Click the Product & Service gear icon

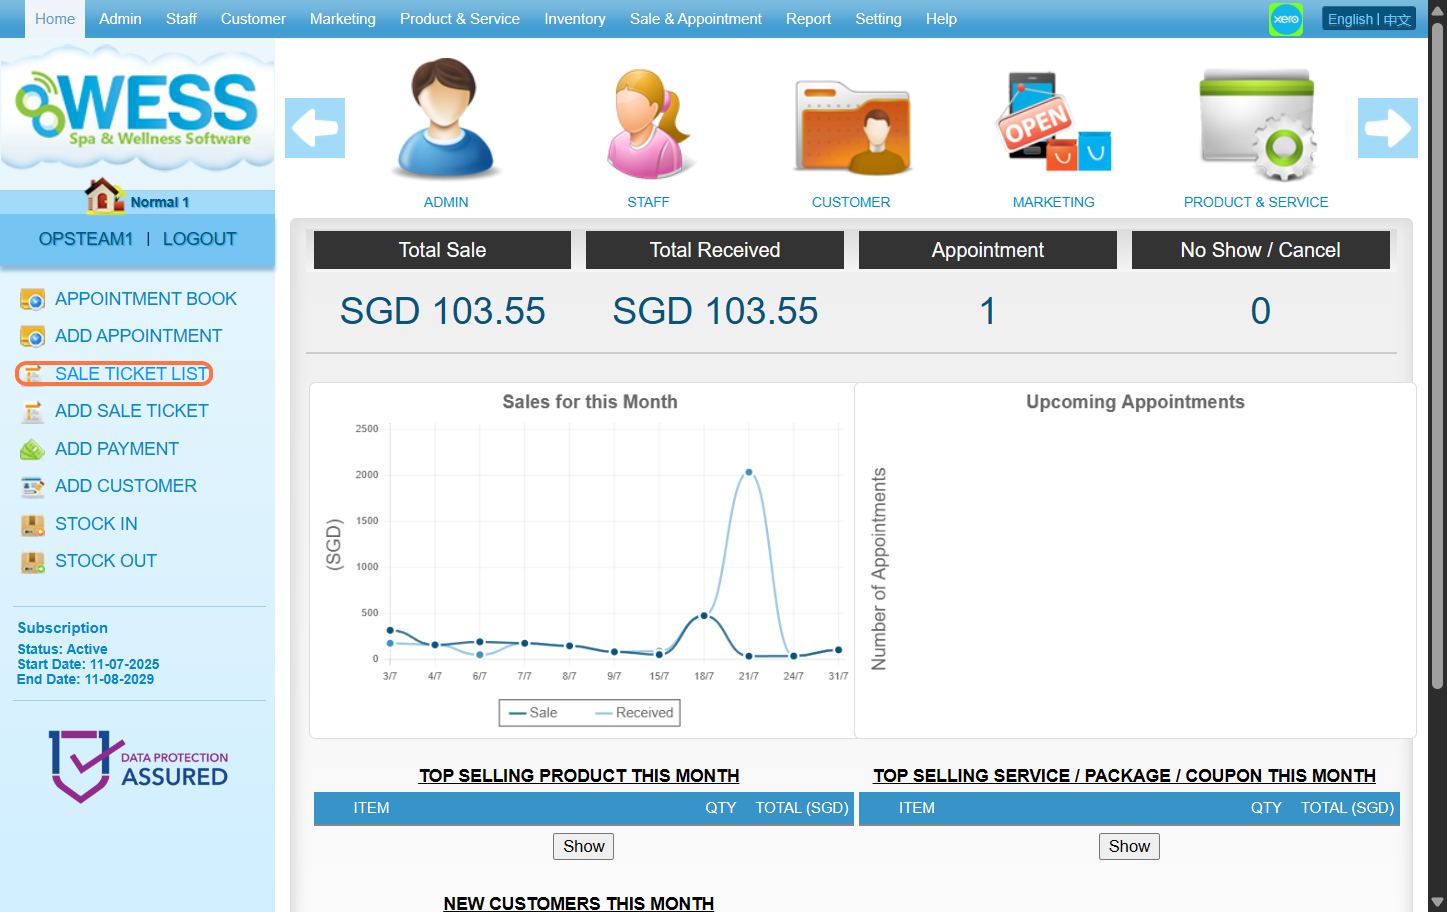click(1256, 124)
